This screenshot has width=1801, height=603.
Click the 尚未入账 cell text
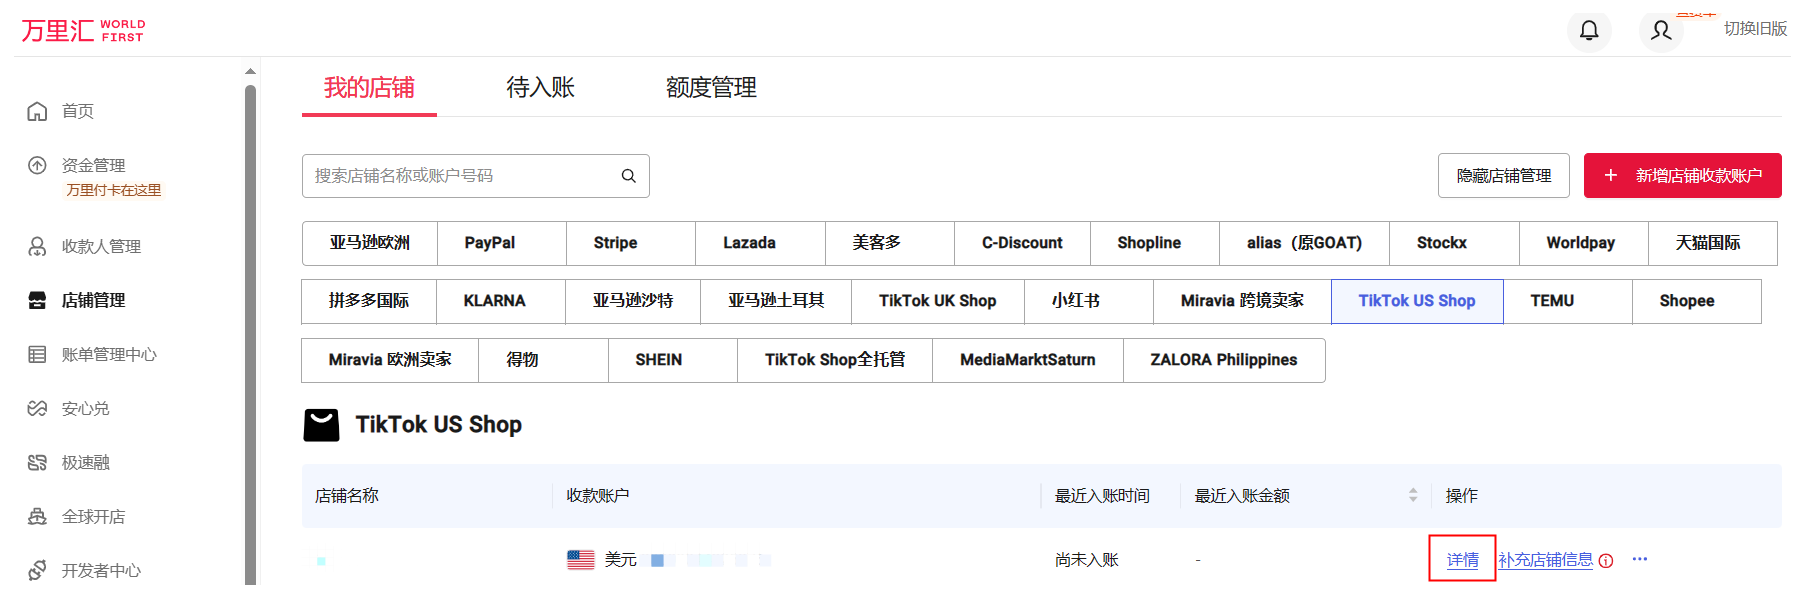[1087, 560]
